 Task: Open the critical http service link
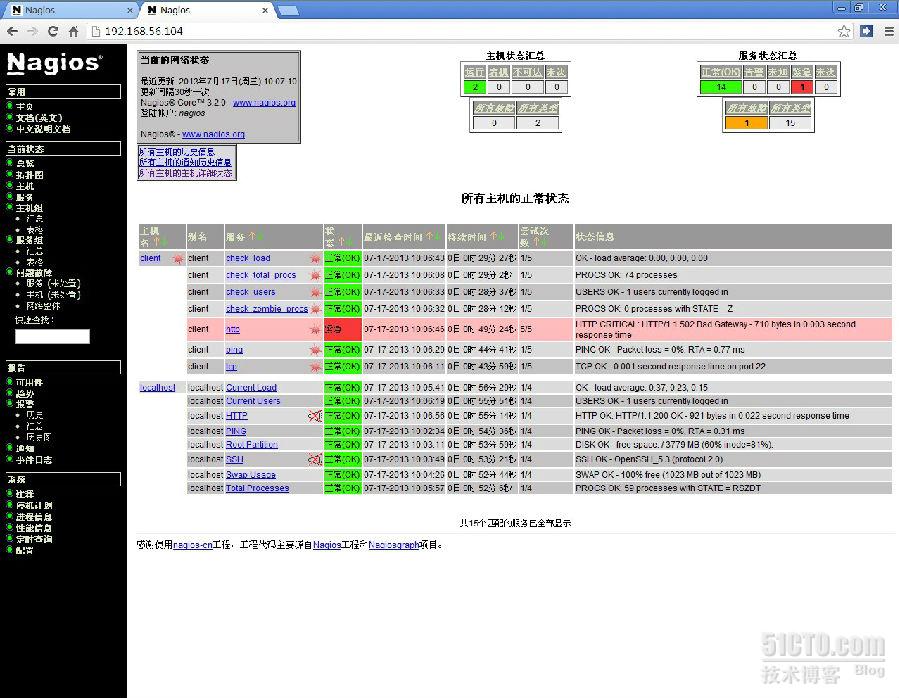pos(233,329)
